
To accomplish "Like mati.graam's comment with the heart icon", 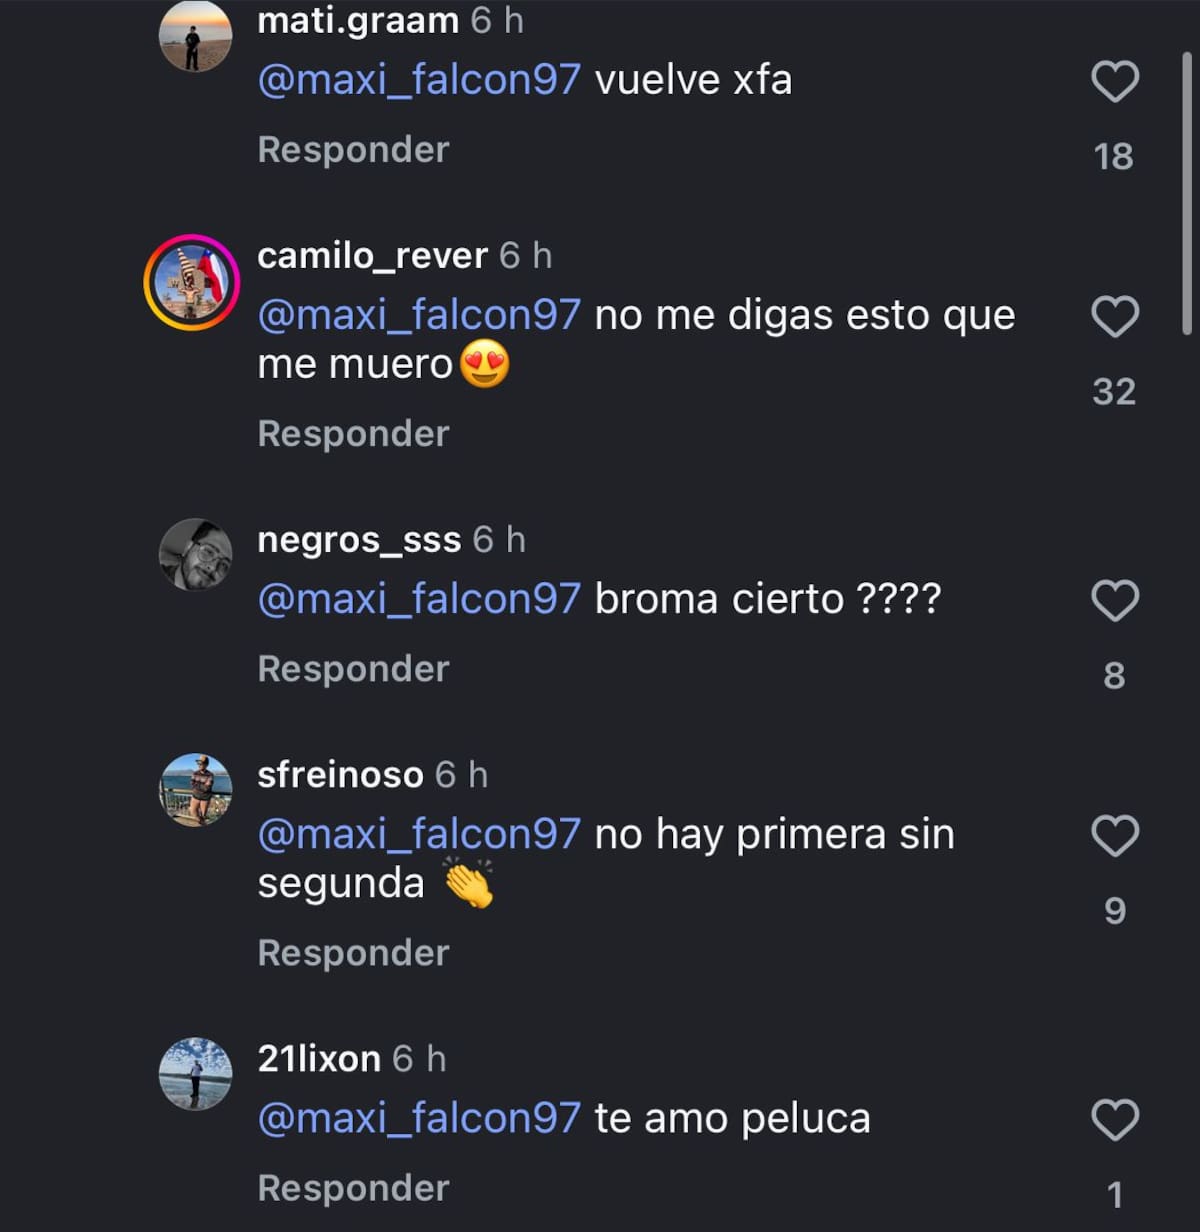I will (x=1113, y=80).
